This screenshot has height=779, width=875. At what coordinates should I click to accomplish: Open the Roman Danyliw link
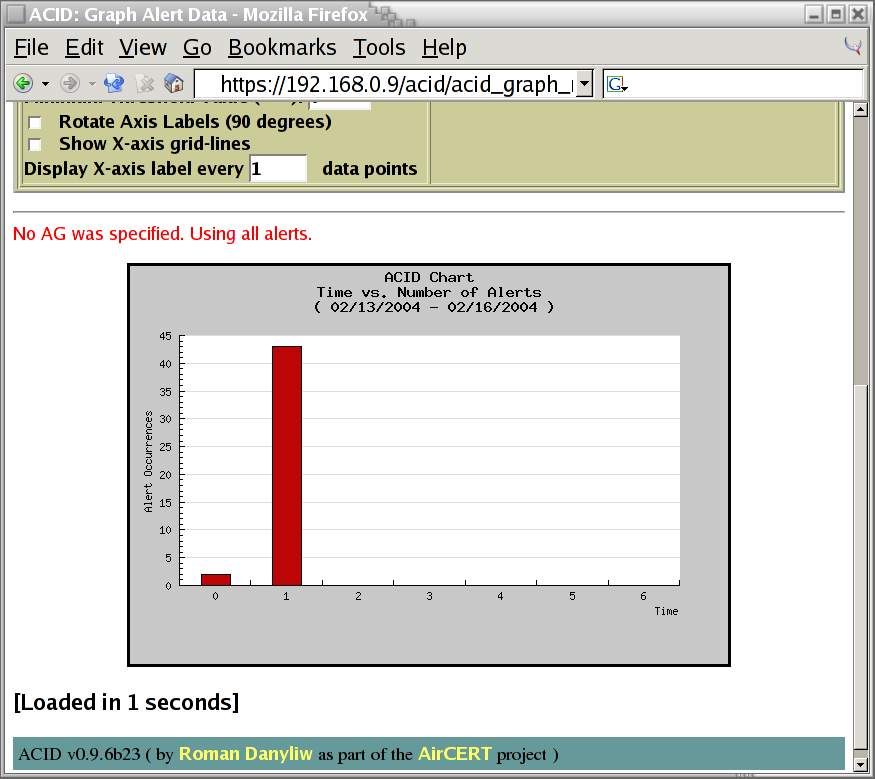246,754
